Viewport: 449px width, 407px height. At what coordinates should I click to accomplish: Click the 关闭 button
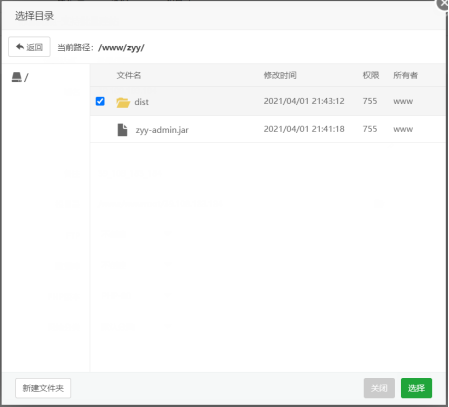pyautogui.click(x=379, y=388)
